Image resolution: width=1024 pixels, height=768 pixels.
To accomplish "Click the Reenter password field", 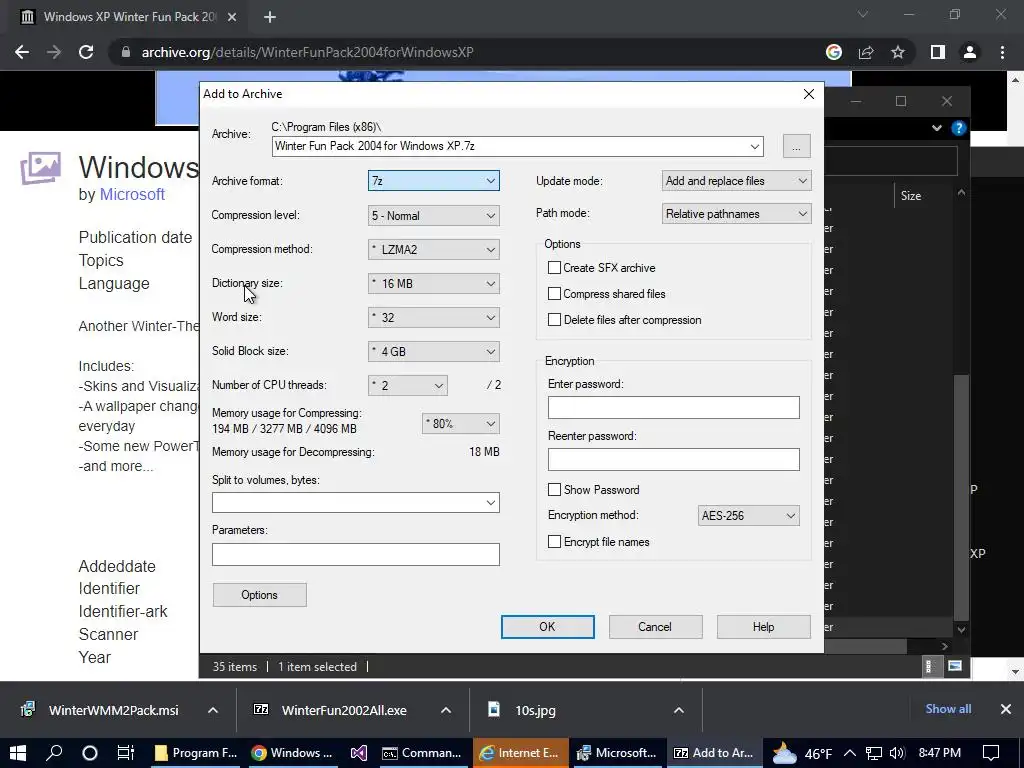I will click(673, 459).
